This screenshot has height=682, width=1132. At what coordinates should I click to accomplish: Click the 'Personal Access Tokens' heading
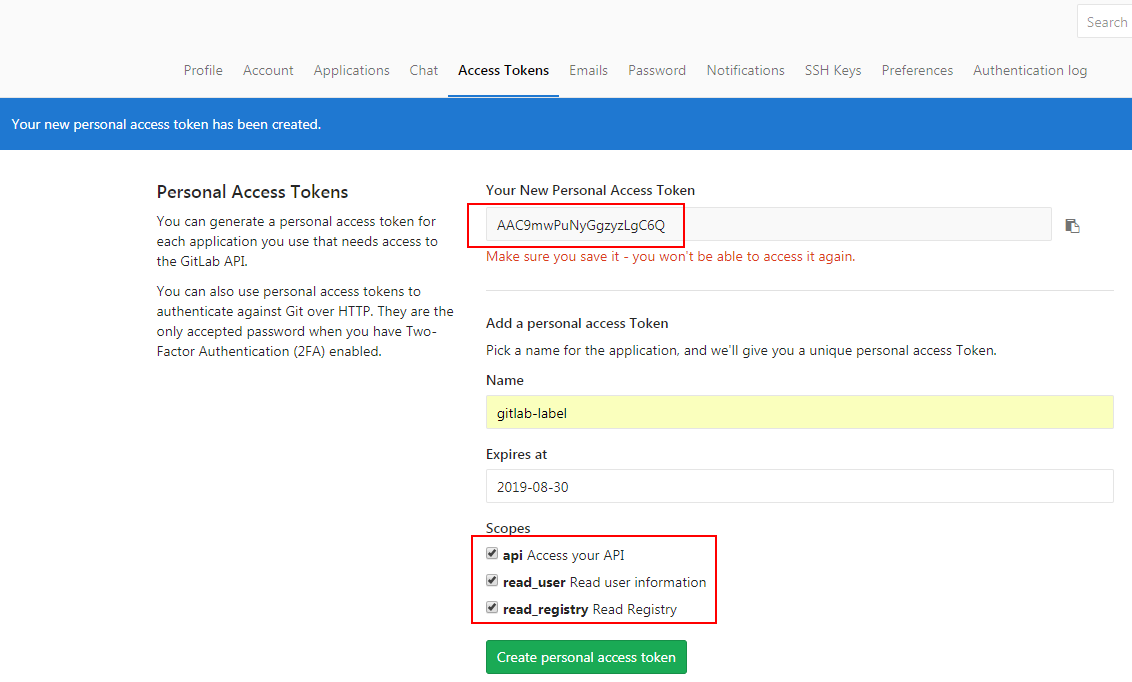click(x=253, y=191)
